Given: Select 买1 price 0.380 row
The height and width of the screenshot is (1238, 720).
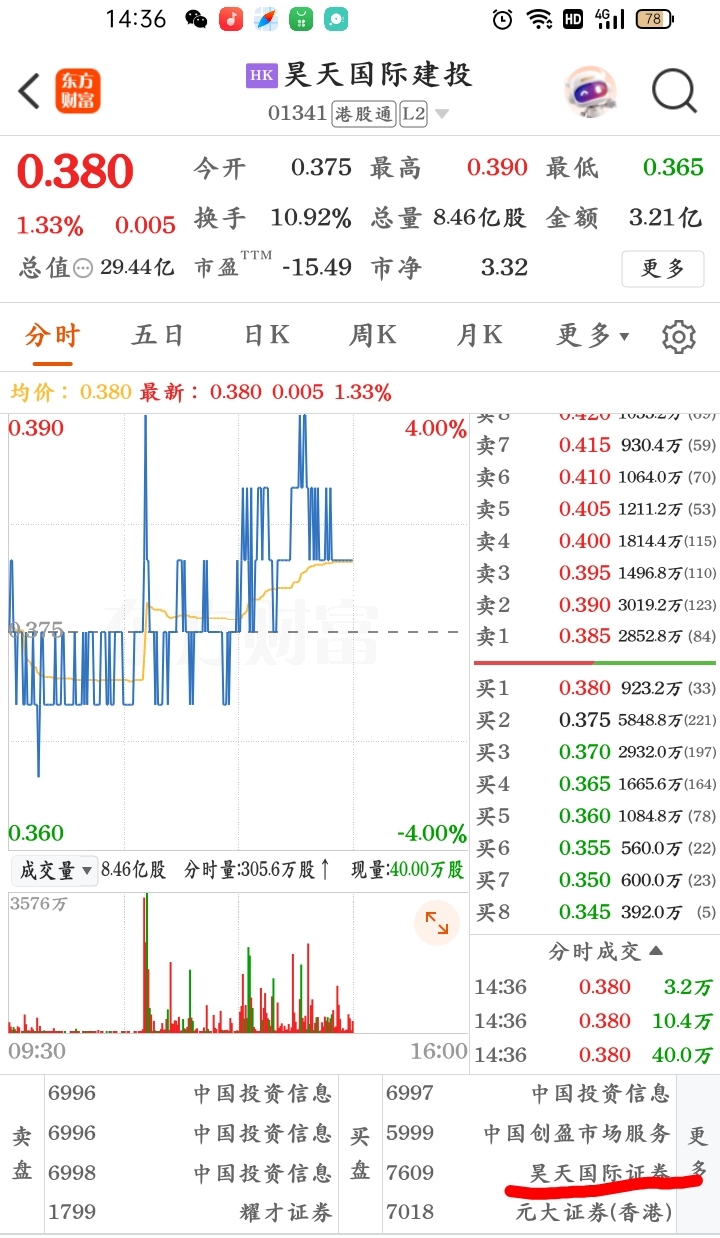Looking at the screenshot, I should 595,688.
